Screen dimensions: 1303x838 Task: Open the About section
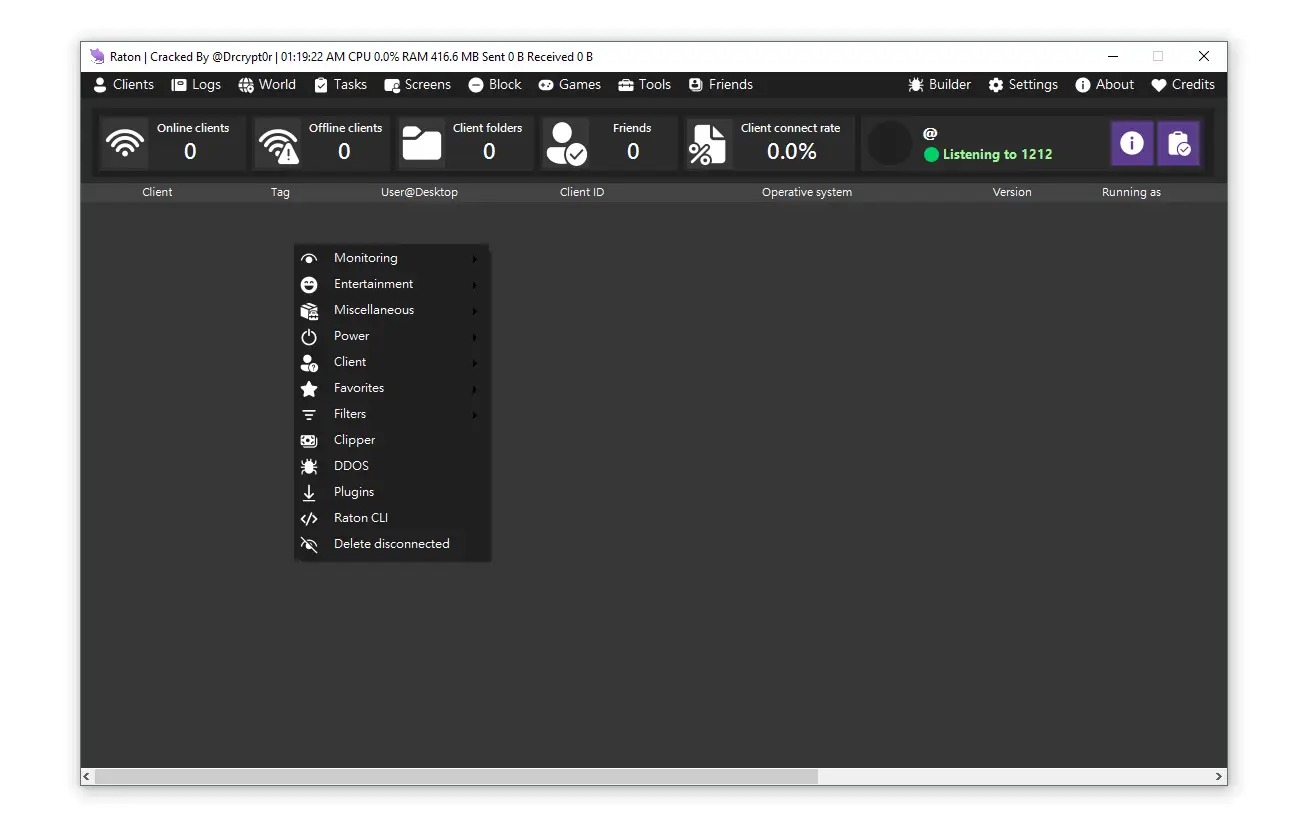(x=1104, y=85)
